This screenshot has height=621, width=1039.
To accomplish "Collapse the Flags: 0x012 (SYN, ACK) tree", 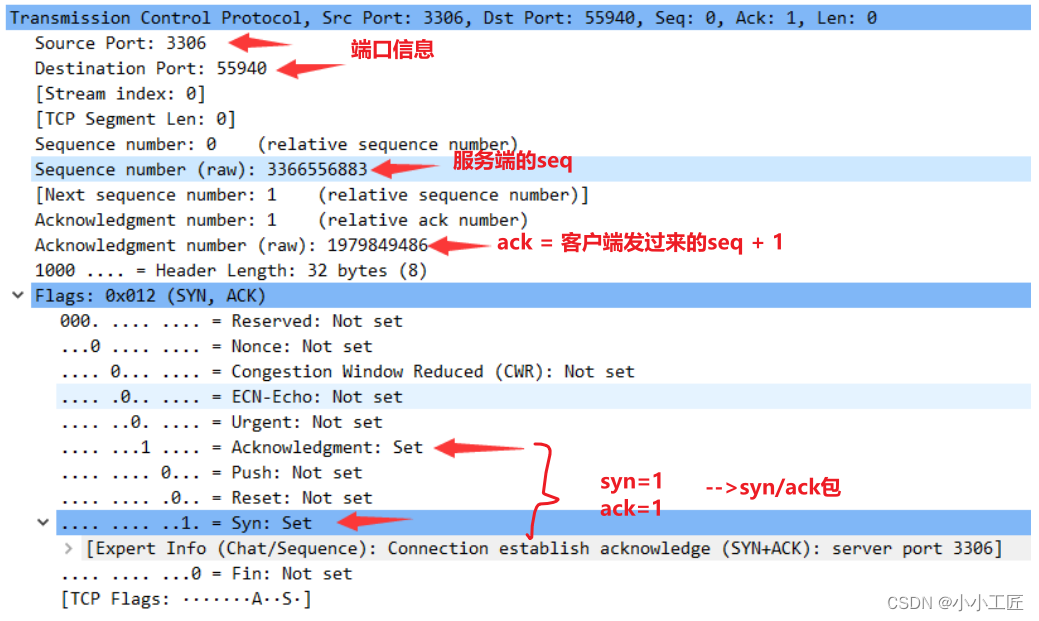I will pyautogui.click(x=18, y=295).
